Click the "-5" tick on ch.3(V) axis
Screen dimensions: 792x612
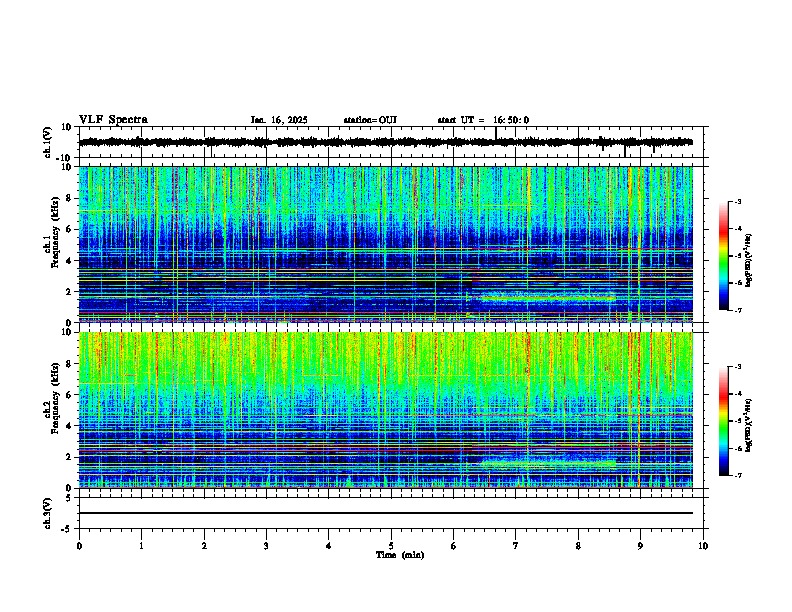[67, 529]
